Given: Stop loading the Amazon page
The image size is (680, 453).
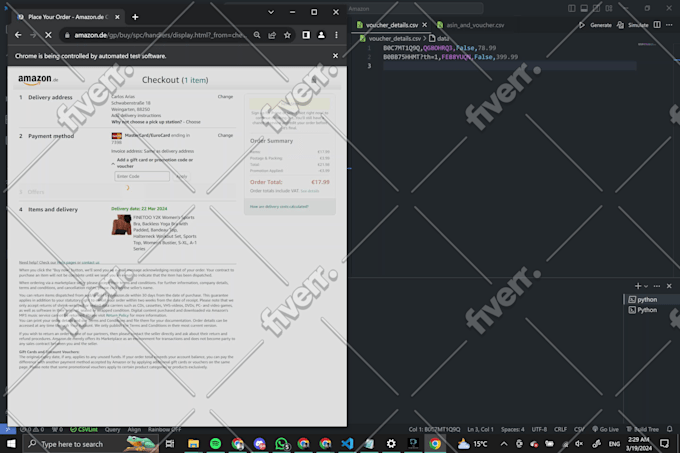Looking at the screenshot, I should (x=48, y=35).
